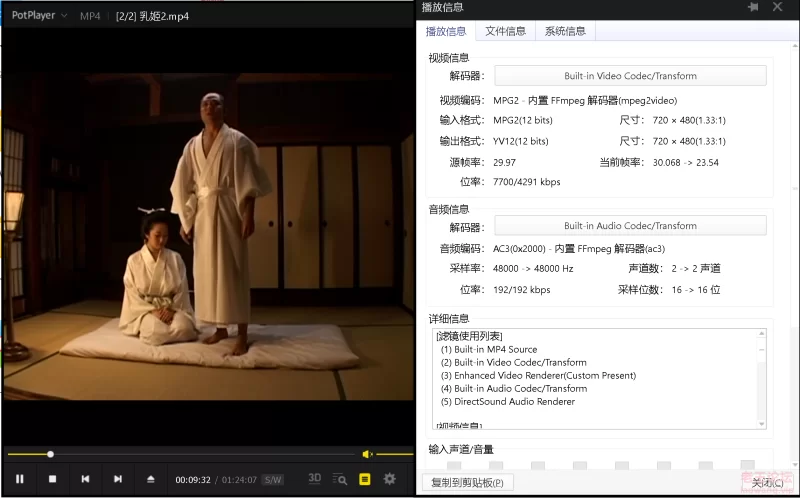The height and width of the screenshot is (498, 800).
Task: Jump to previous file in playlist
Action: click(85, 479)
